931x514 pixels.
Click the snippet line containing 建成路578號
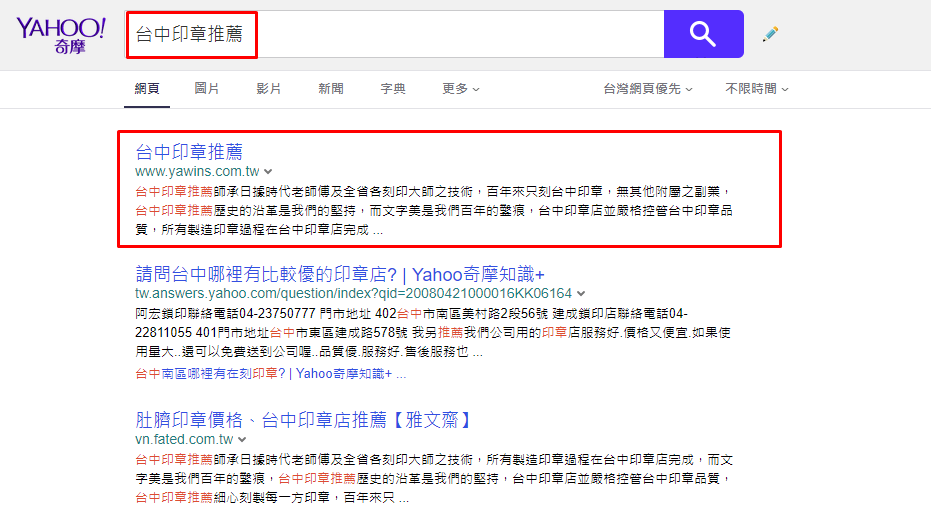point(433,332)
